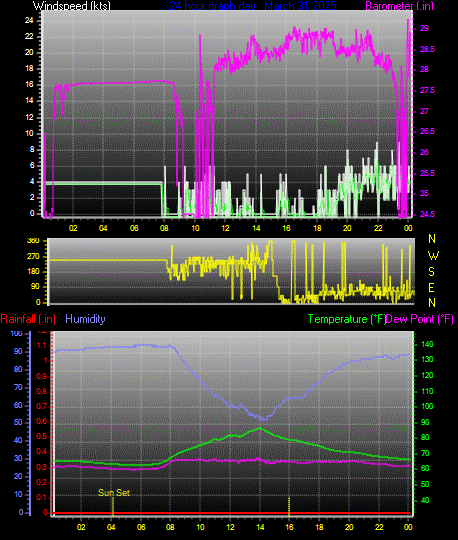This screenshot has width=458, height=540.
Task: Click the 40 temperature axis value
Action: (425, 500)
